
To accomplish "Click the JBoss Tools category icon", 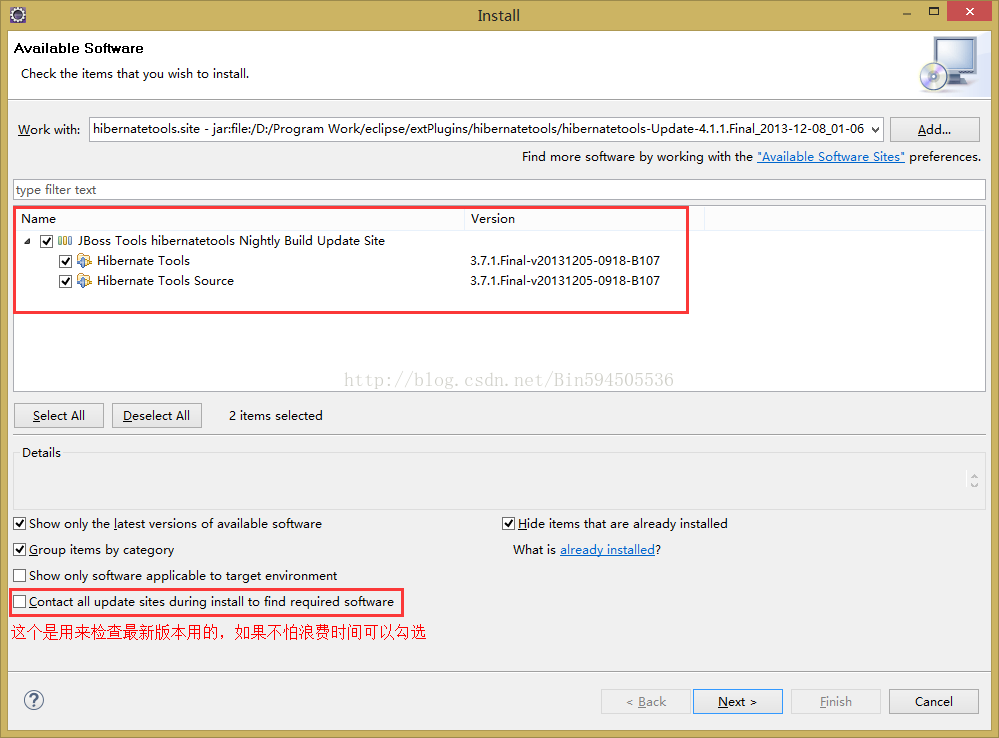I will [65, 241].
